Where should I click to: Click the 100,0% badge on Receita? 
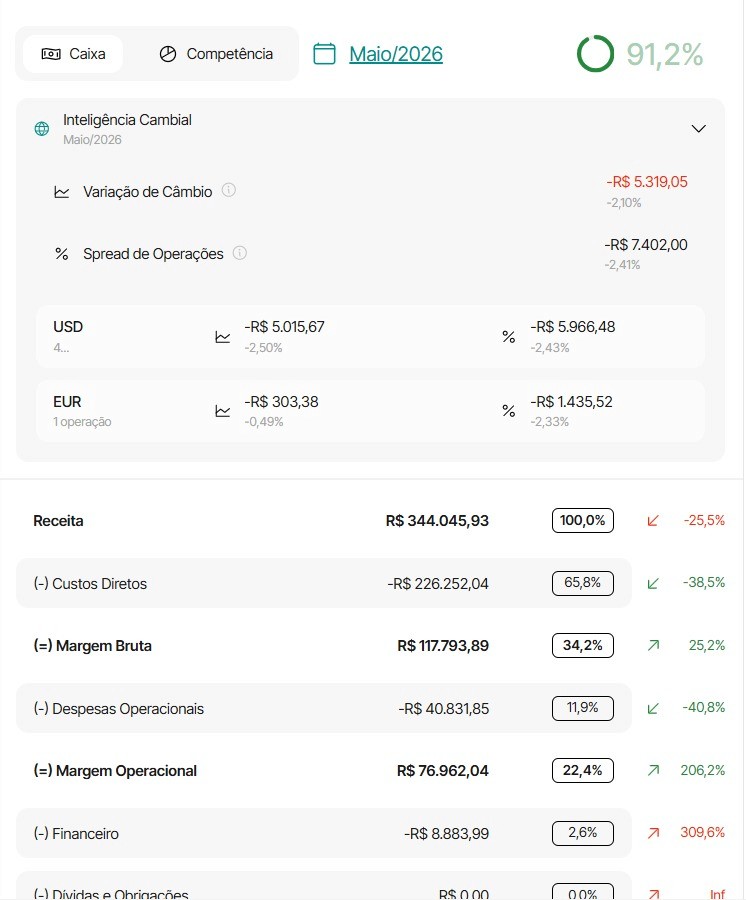click(x=582, y=521)
